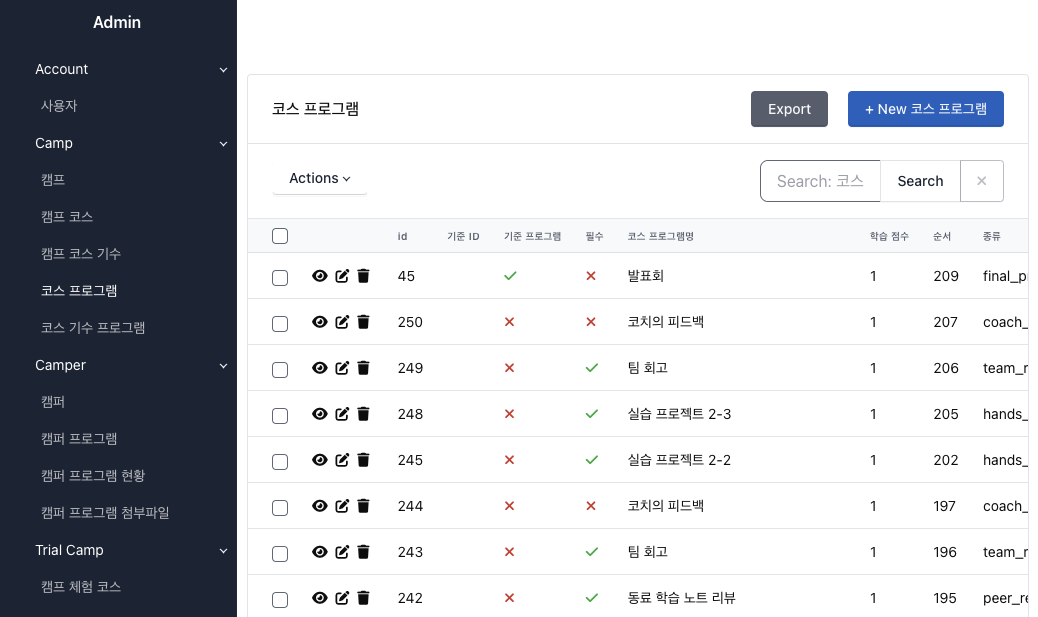The height and width of the screenshot is (617, 1038).
Task: Collapse the Trial Camp sidebar section
Action: (x=131, y=550)
